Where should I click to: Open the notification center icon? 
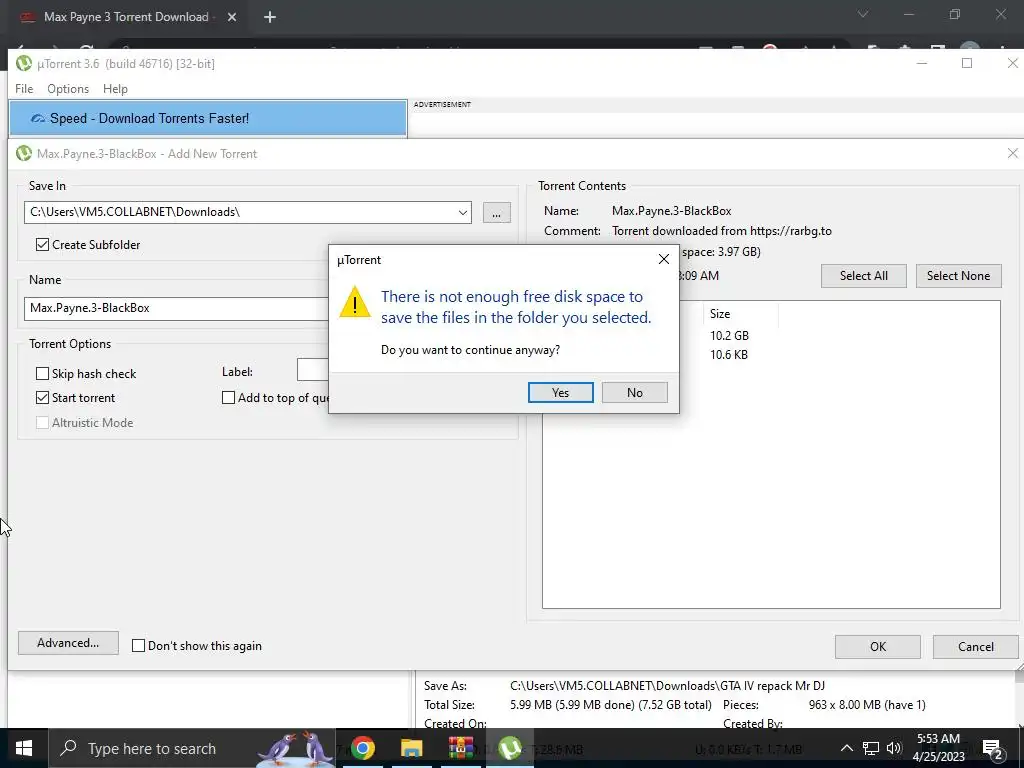click(x=992, y=748)
